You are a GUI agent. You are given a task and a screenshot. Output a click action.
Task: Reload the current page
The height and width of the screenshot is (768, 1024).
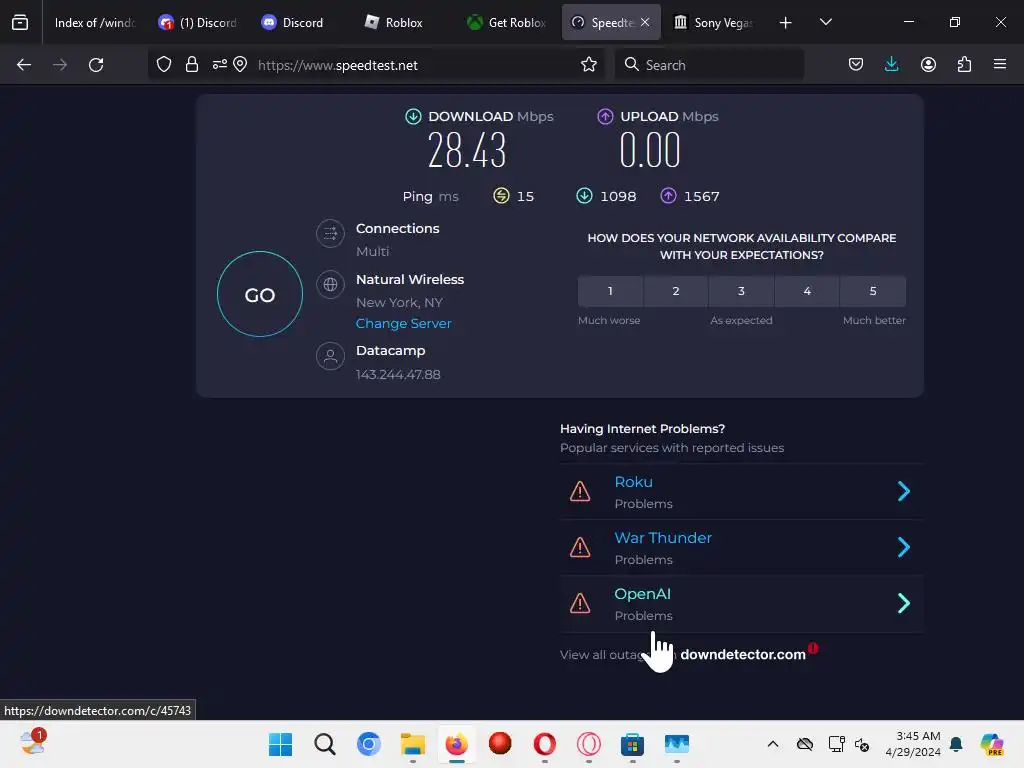tap(96, 65)
